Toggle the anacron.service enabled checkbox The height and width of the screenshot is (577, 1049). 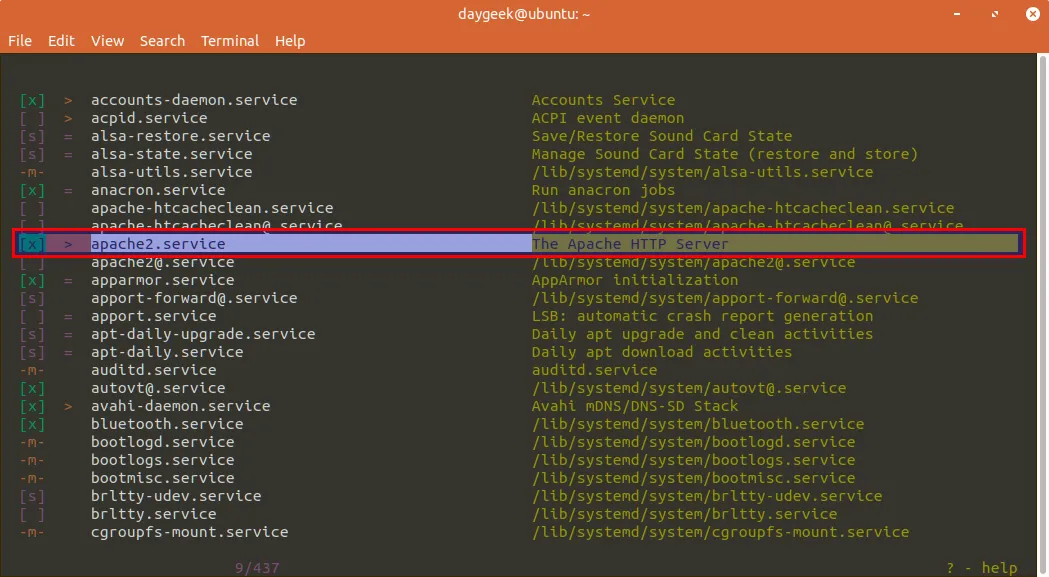32,190
